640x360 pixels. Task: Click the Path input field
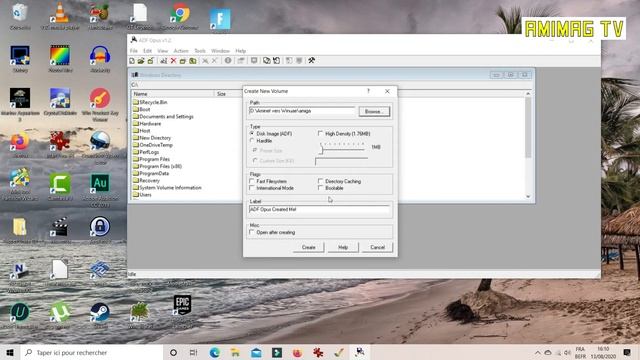(302, 111)
